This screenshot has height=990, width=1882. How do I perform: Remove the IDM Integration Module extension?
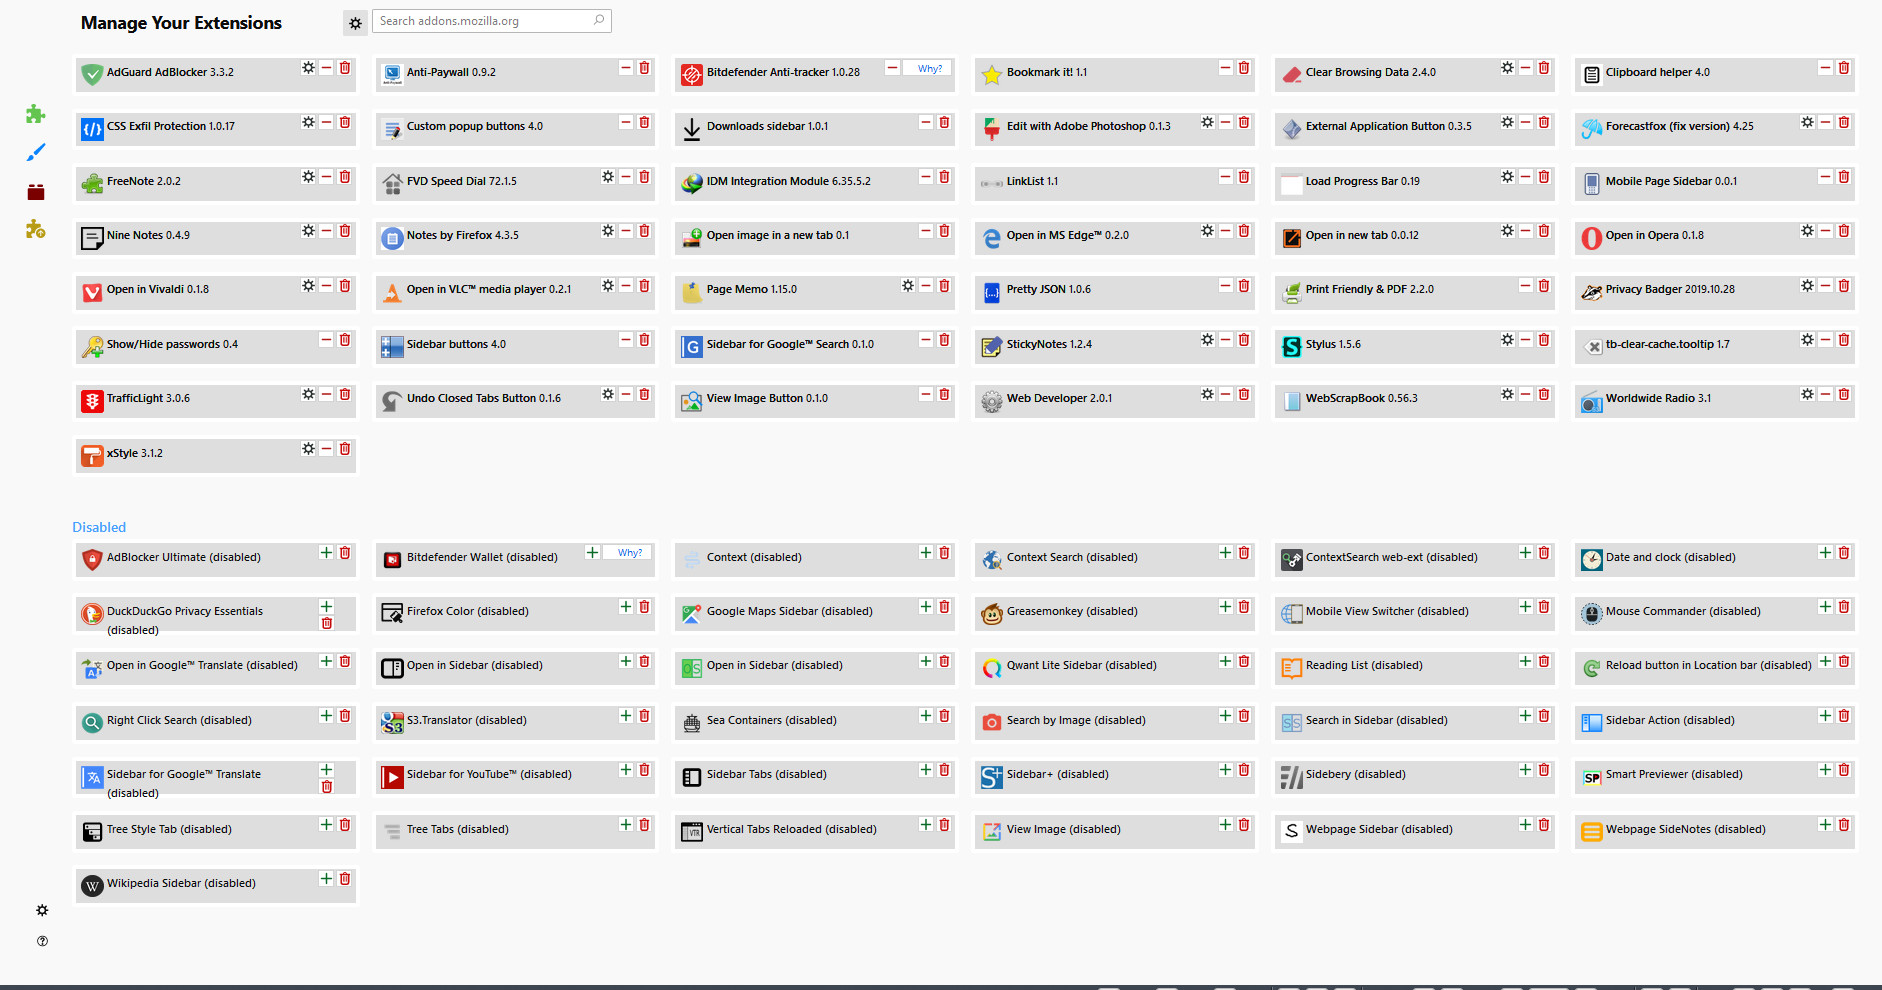tap(944, 177)
